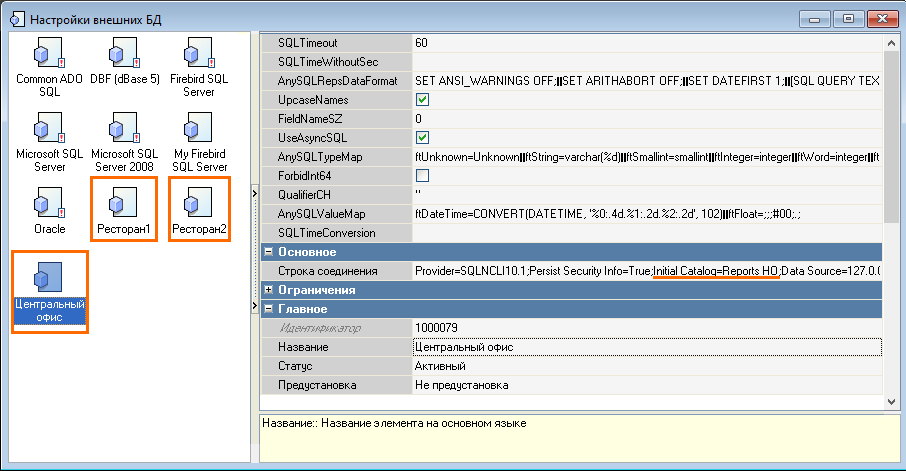906x471 pixels.
Task: Select the Ресторан1 database icon
Action: pyautogui.click(x=124, y=204)
